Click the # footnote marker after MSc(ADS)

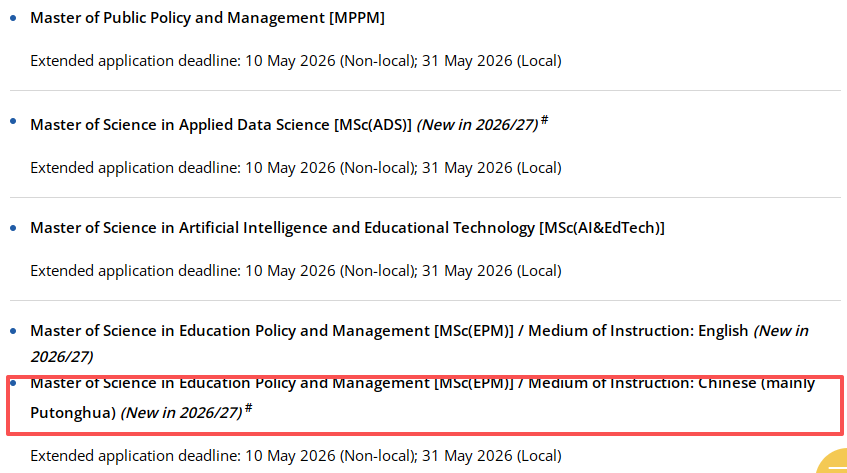pyautogui.click(x=544, y=120)
